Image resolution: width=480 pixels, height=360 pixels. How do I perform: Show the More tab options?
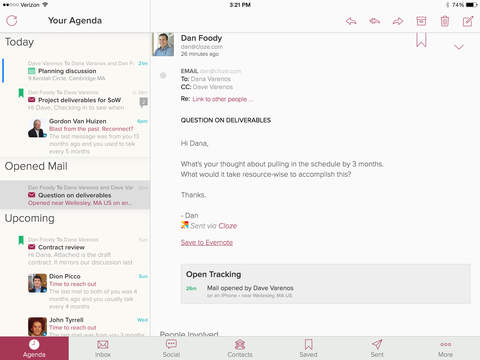coord(446,348)
